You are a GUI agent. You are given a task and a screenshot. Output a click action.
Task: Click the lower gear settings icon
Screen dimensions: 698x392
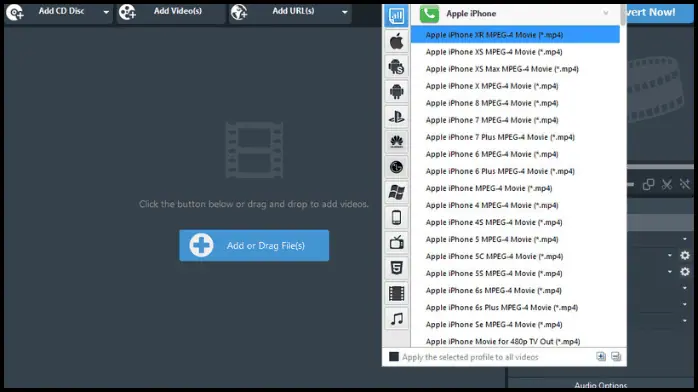(685, 272)
